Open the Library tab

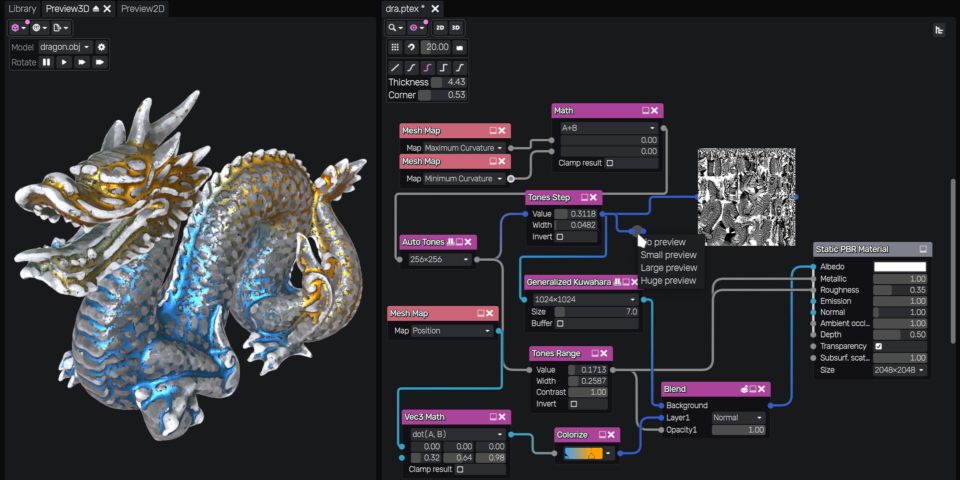22,8
